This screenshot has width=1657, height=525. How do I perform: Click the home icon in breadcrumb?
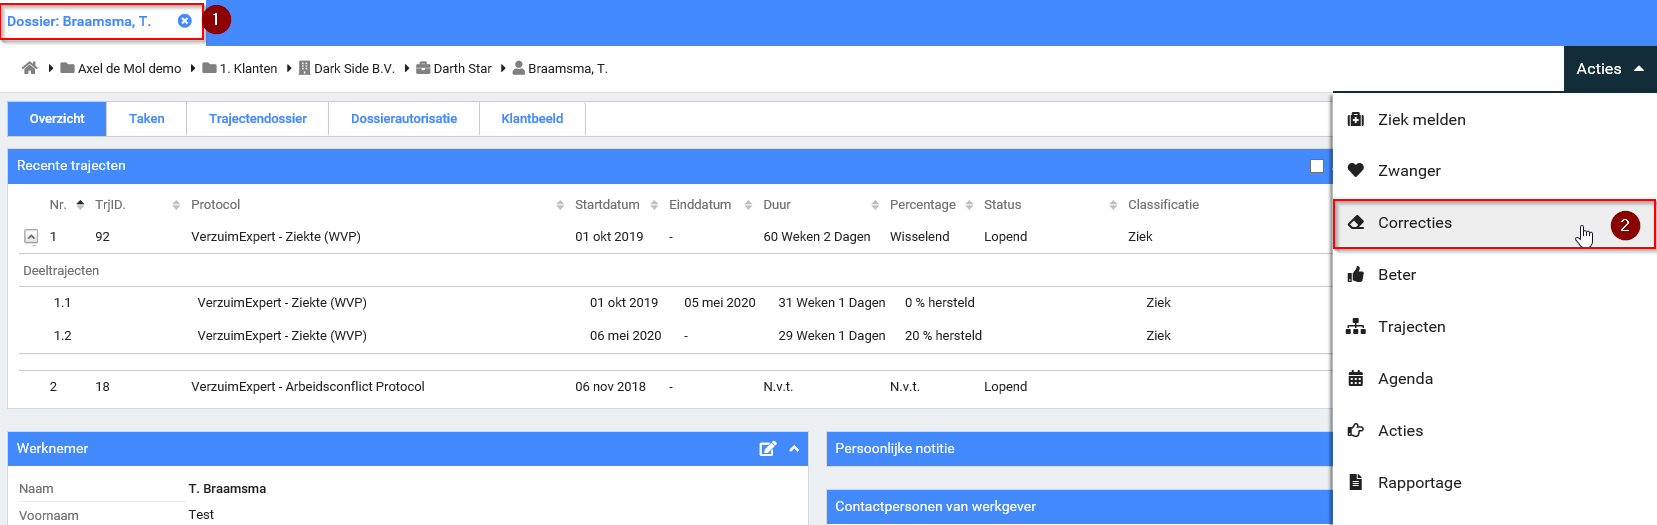(x=30, y=69)
